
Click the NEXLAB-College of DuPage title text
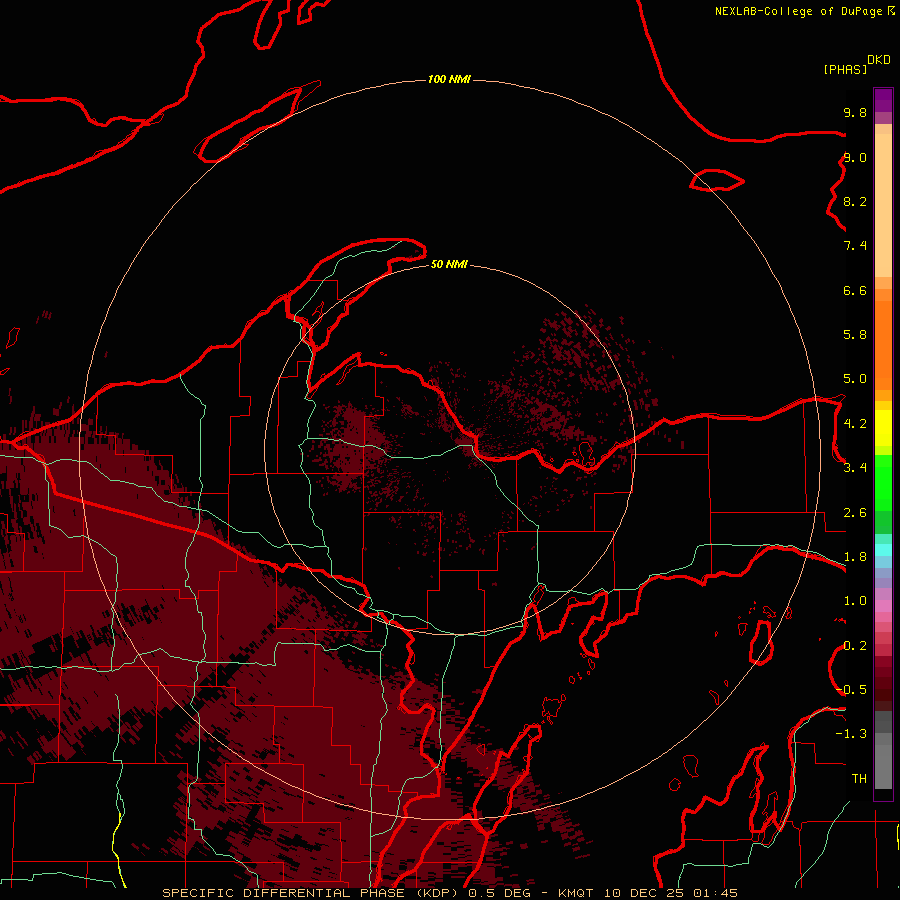[798, 11]
